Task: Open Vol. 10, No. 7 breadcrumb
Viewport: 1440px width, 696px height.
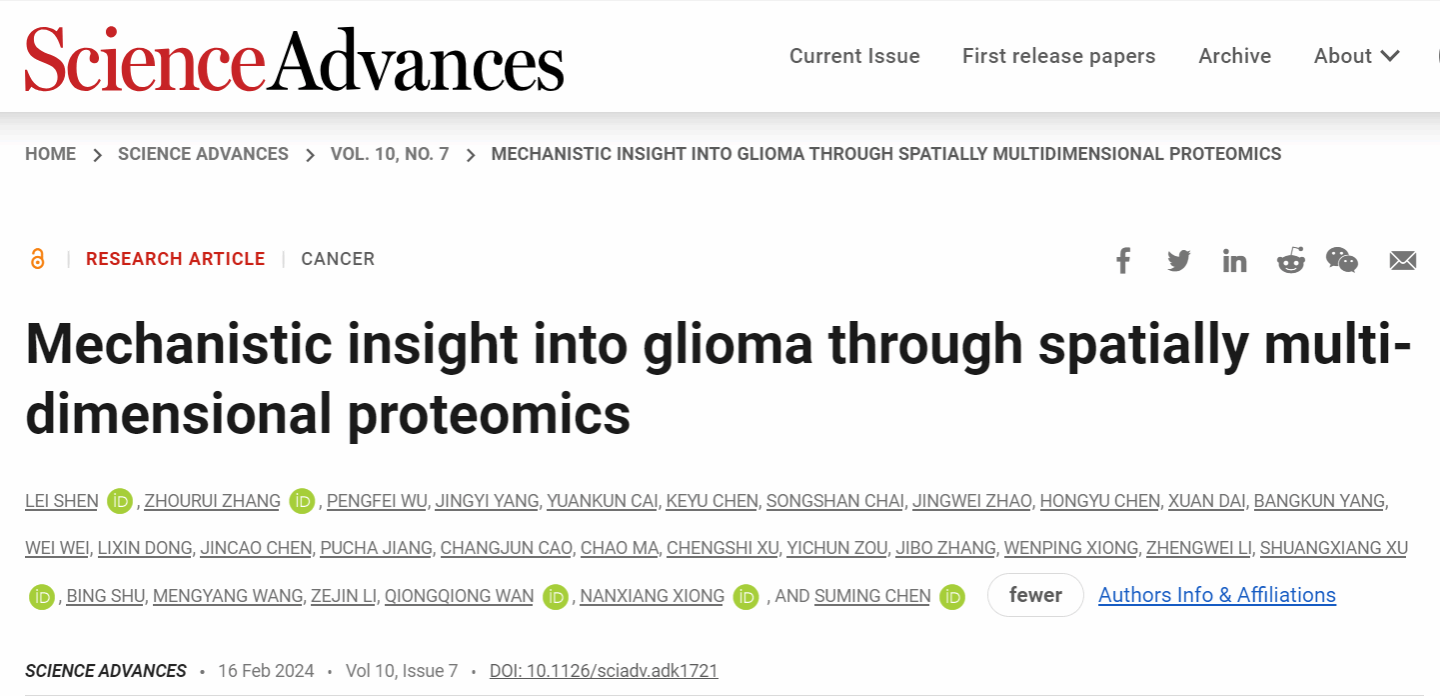Action: click(x=389, y=154)
